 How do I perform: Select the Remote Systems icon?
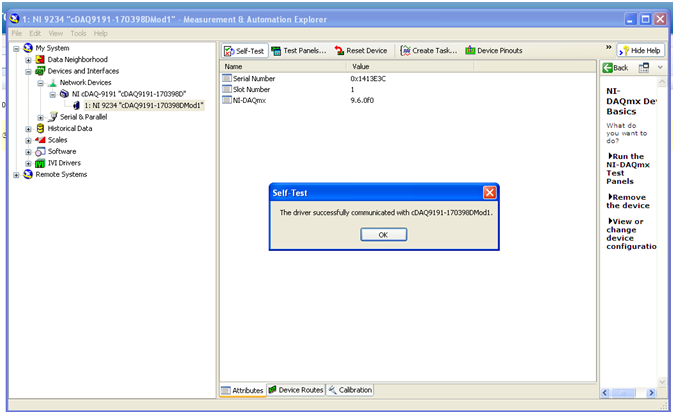[x=28, y=174]
